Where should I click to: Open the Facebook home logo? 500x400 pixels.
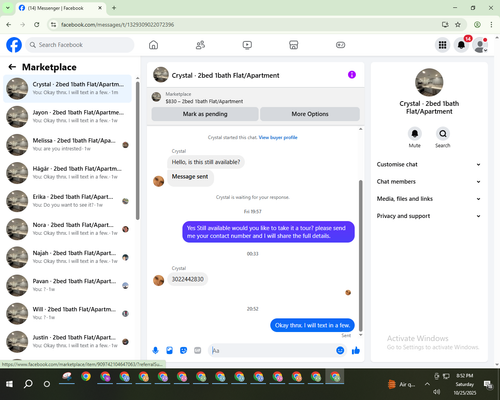point(14,45)
